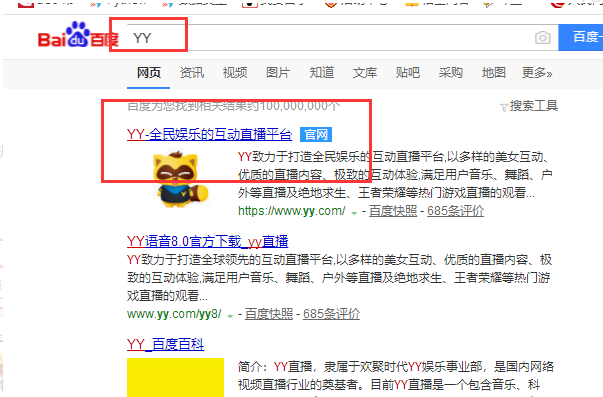
Task: Open 685条评价 for the yy8 result
Action: (331, 314)
